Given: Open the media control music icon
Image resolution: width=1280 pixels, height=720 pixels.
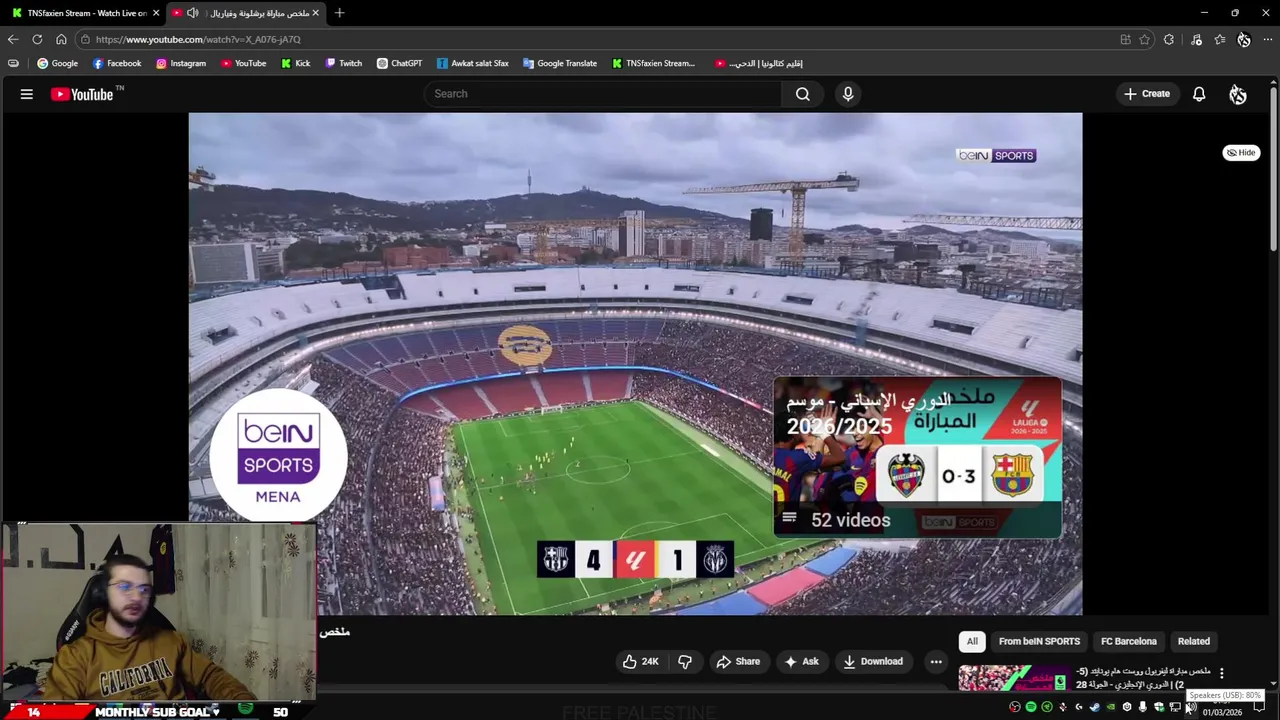Looking at the screenshot, I should tap(1196, 39).
